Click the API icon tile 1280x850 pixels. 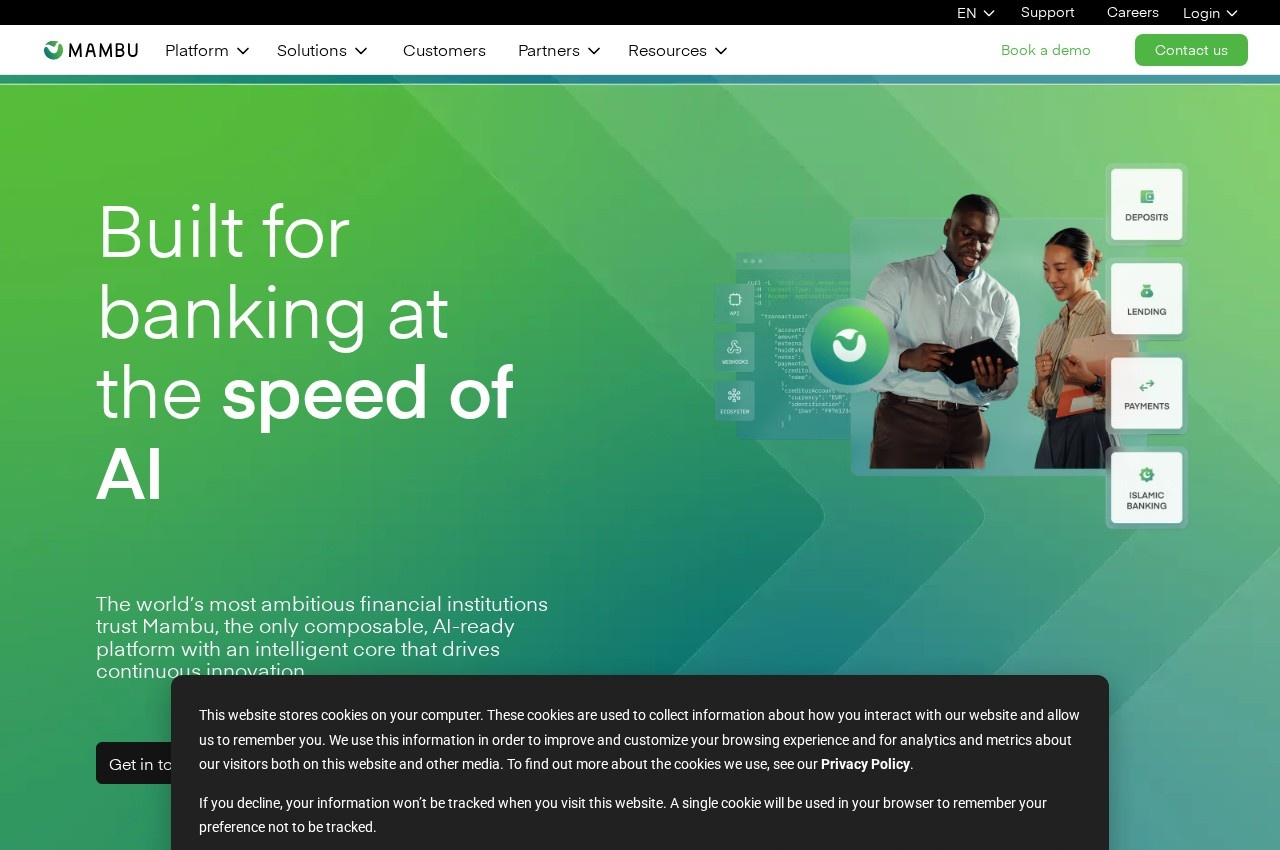click(x=734, y=303)
